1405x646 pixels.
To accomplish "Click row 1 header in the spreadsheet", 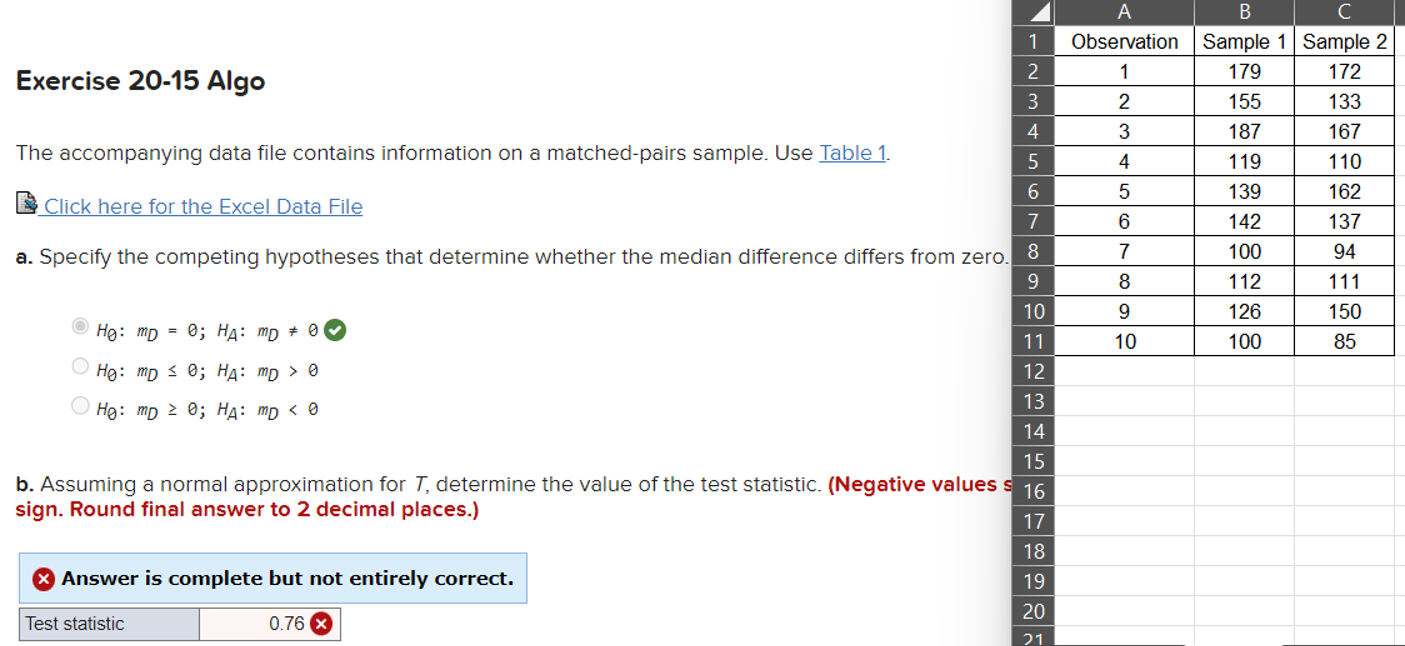I will coord(1032,41).
